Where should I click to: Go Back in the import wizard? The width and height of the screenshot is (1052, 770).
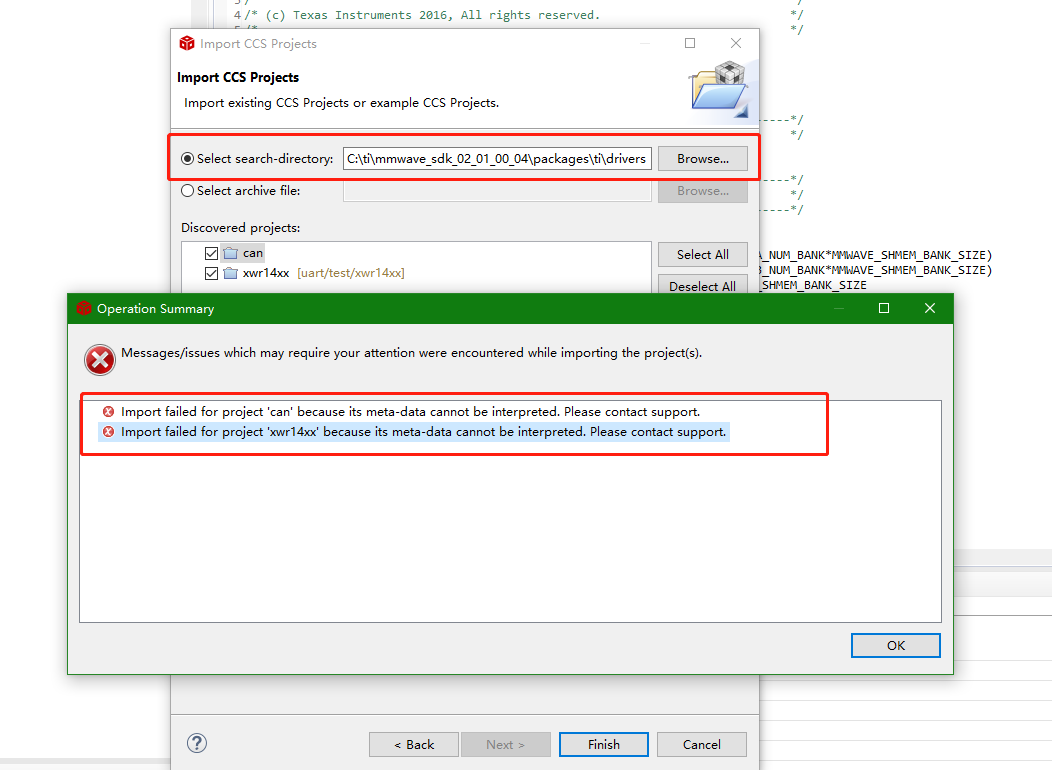click(x=414, y=745)
